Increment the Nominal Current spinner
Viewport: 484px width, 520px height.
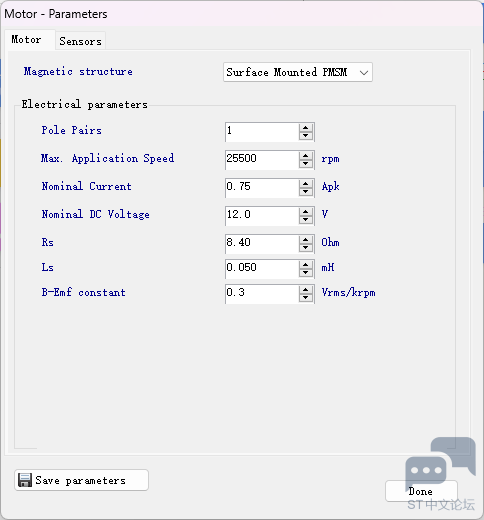pos(305,184)
